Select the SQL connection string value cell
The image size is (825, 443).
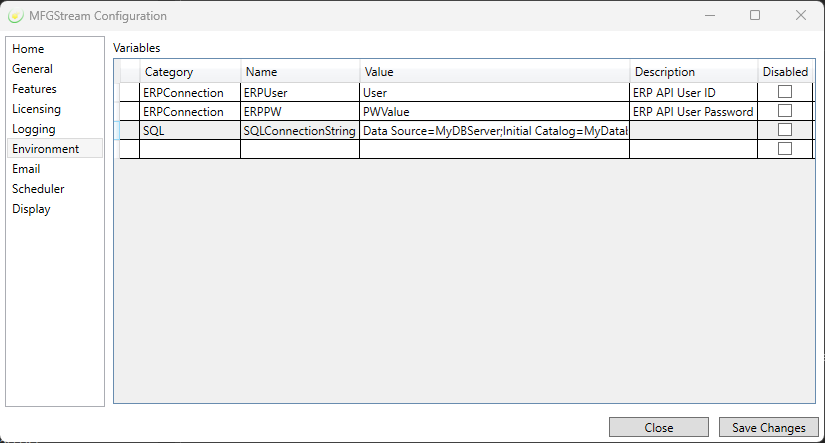pyautogui.click(x=494, y=131)
